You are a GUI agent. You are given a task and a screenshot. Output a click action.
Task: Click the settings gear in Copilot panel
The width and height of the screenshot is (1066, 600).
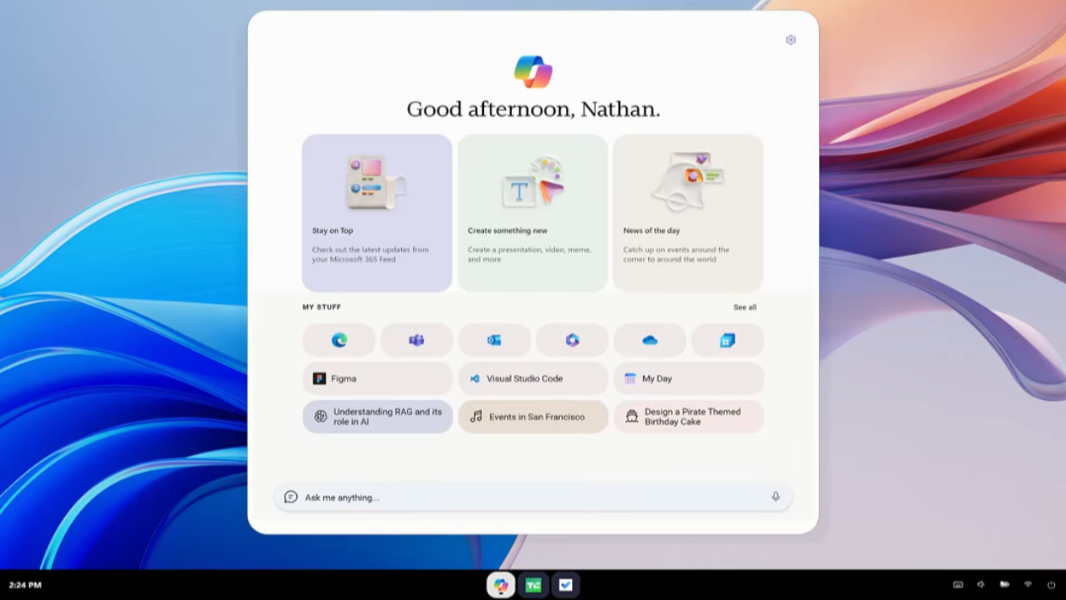point(791,40)
